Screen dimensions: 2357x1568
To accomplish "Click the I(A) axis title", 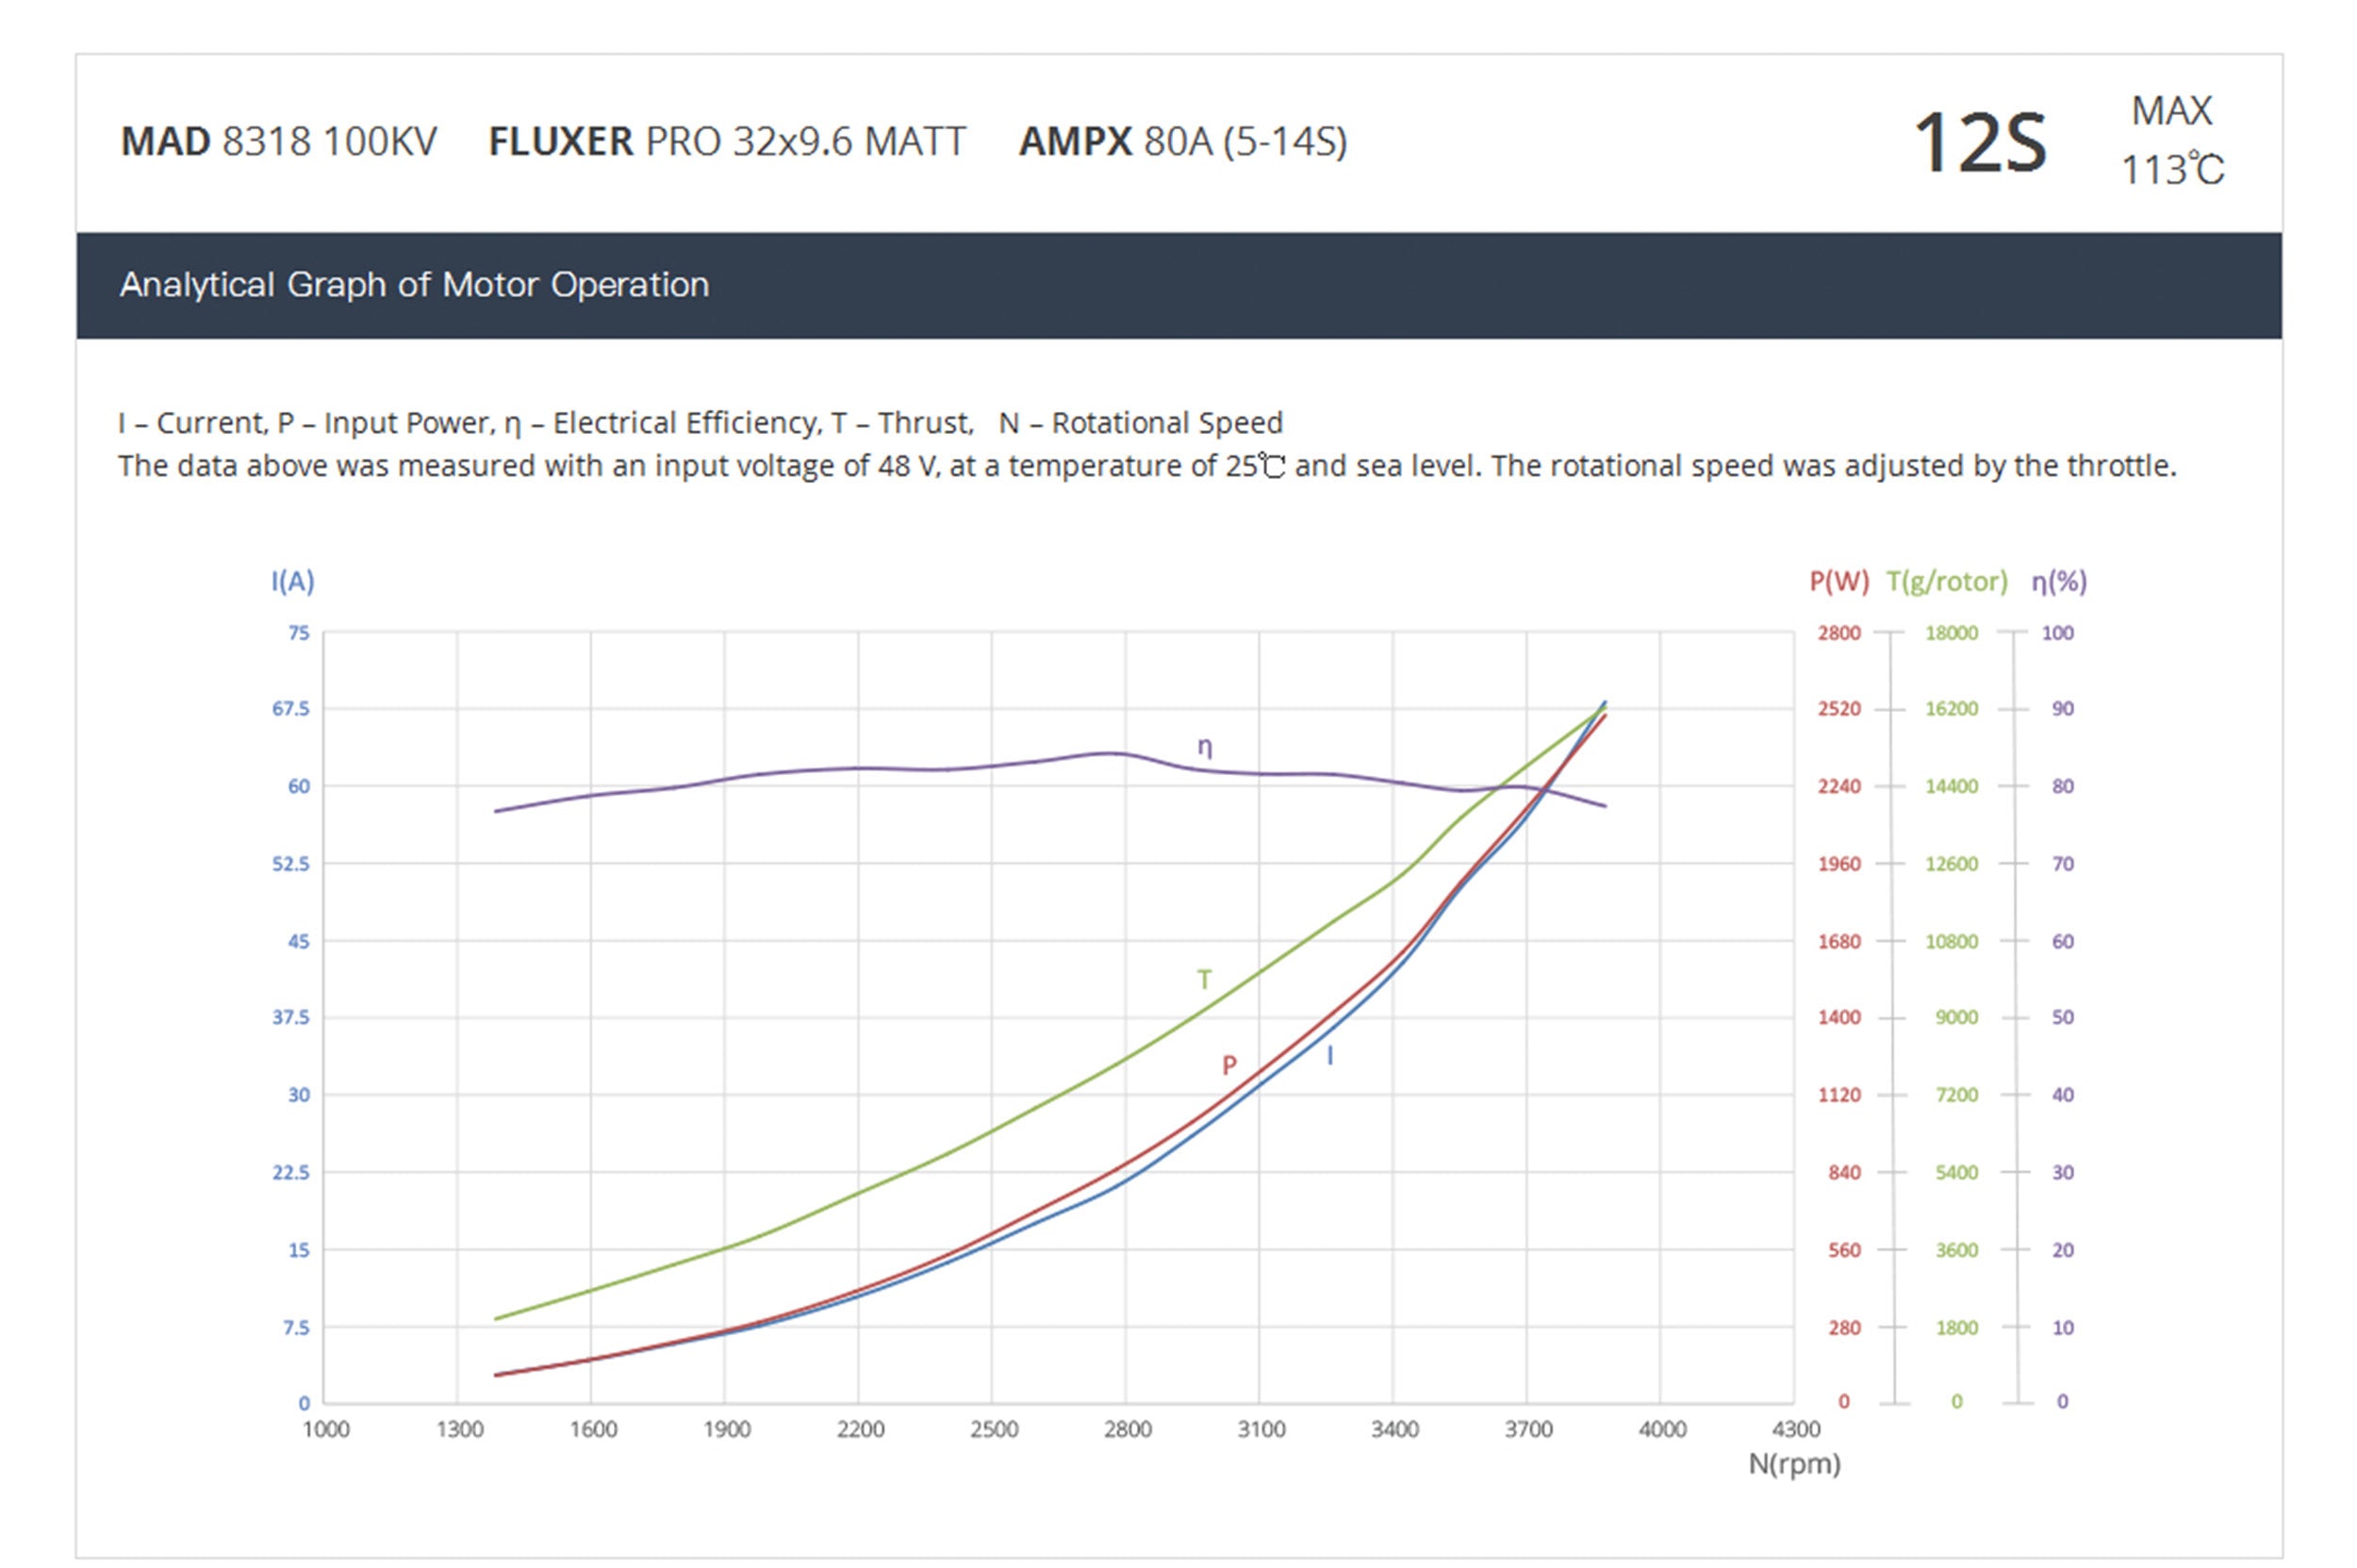I will 292,581.
